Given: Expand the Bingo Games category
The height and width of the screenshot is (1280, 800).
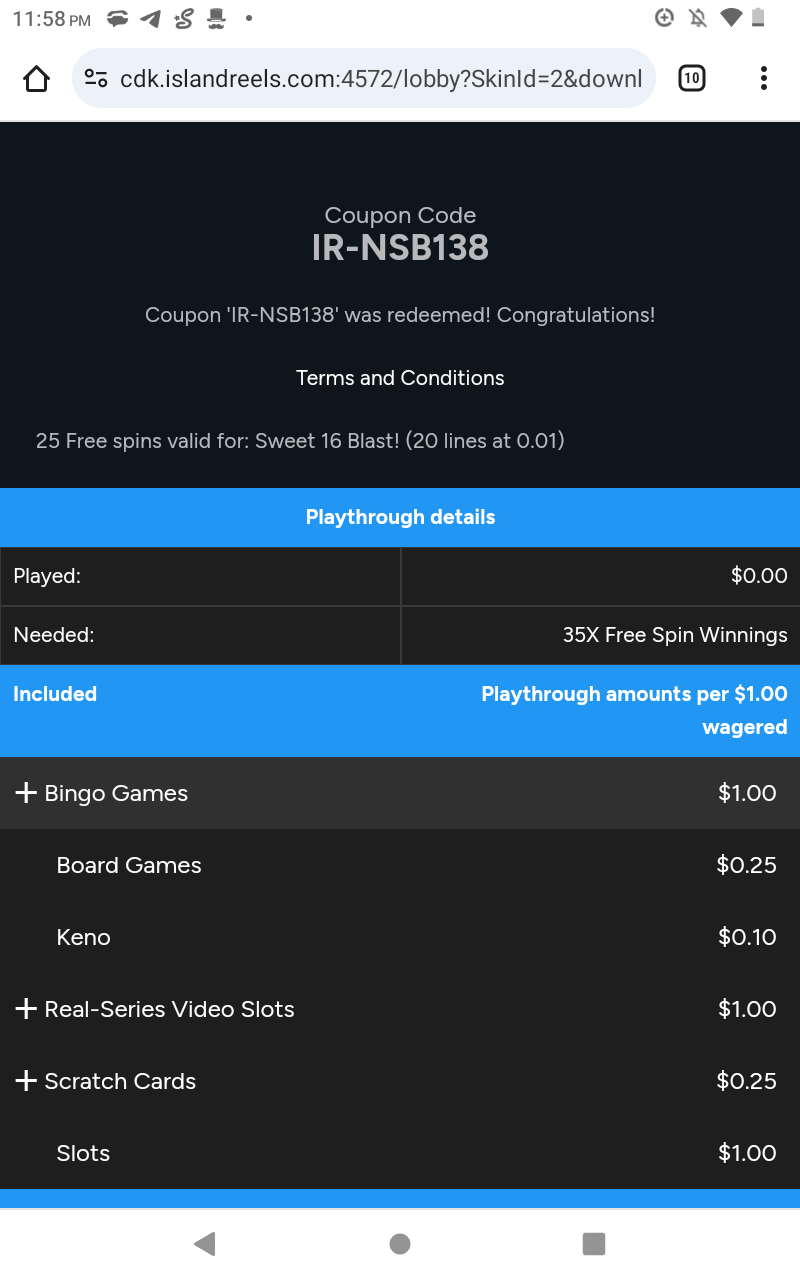Looking at the screenshot, I should pyautogui.click(x=26, y=793).
